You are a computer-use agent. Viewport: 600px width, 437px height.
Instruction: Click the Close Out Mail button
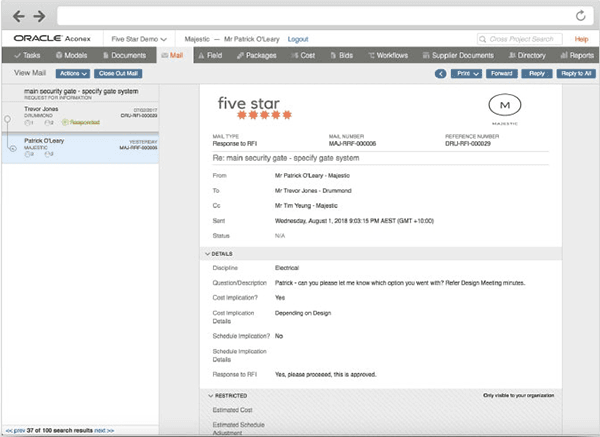[x=118, y=73]
